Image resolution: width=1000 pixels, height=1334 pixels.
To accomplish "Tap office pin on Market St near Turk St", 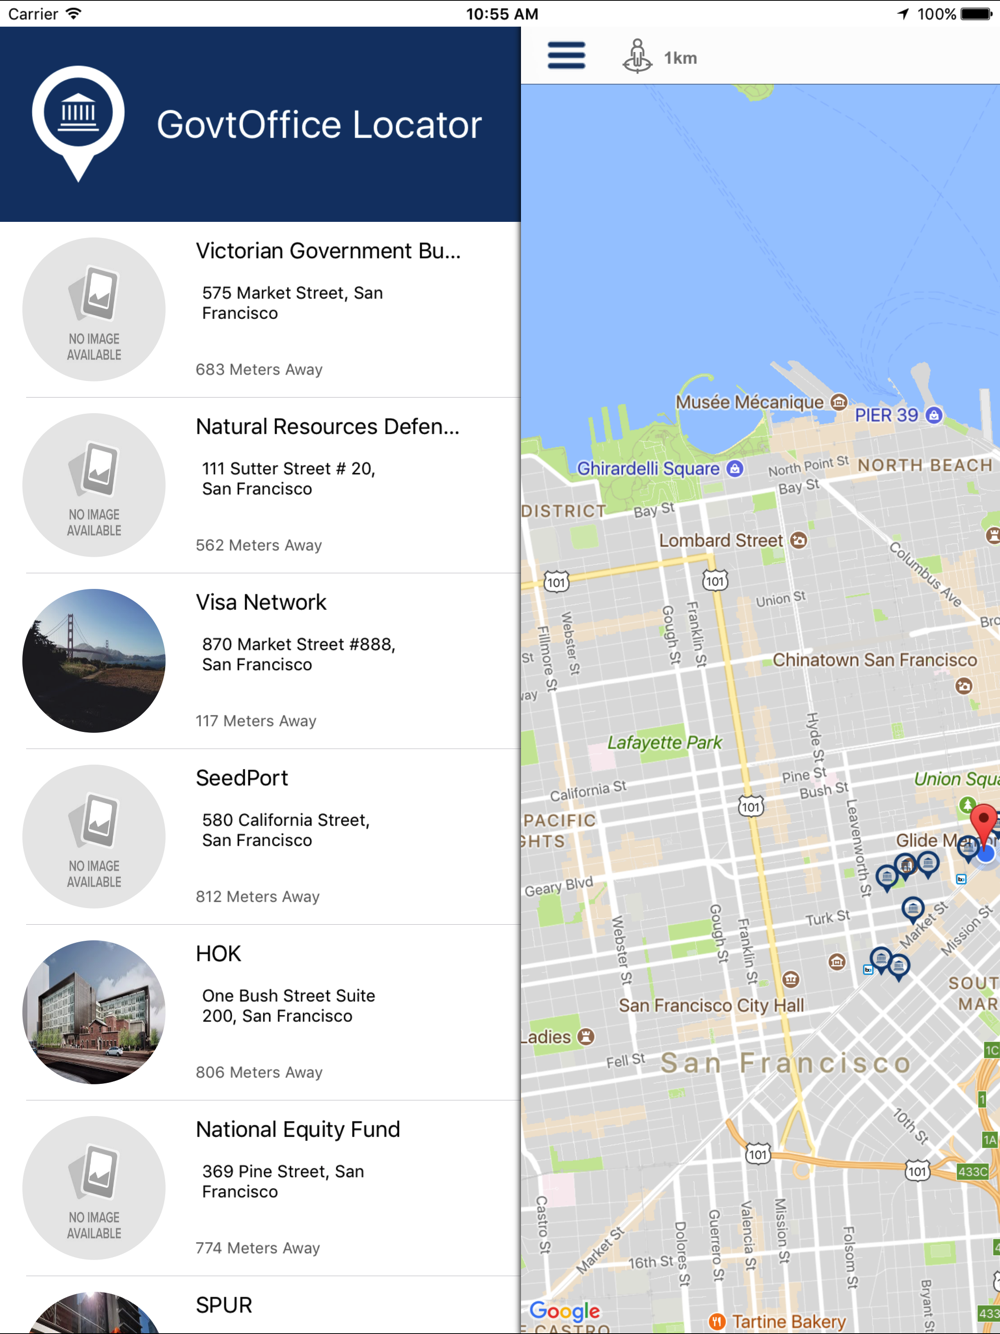I will tap(912, 908).
